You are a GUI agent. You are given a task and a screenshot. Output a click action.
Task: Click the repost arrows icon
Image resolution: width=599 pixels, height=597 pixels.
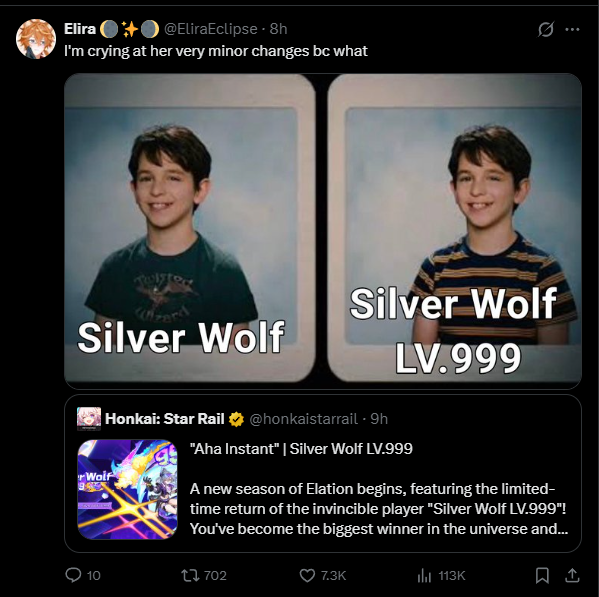(190, 575)
